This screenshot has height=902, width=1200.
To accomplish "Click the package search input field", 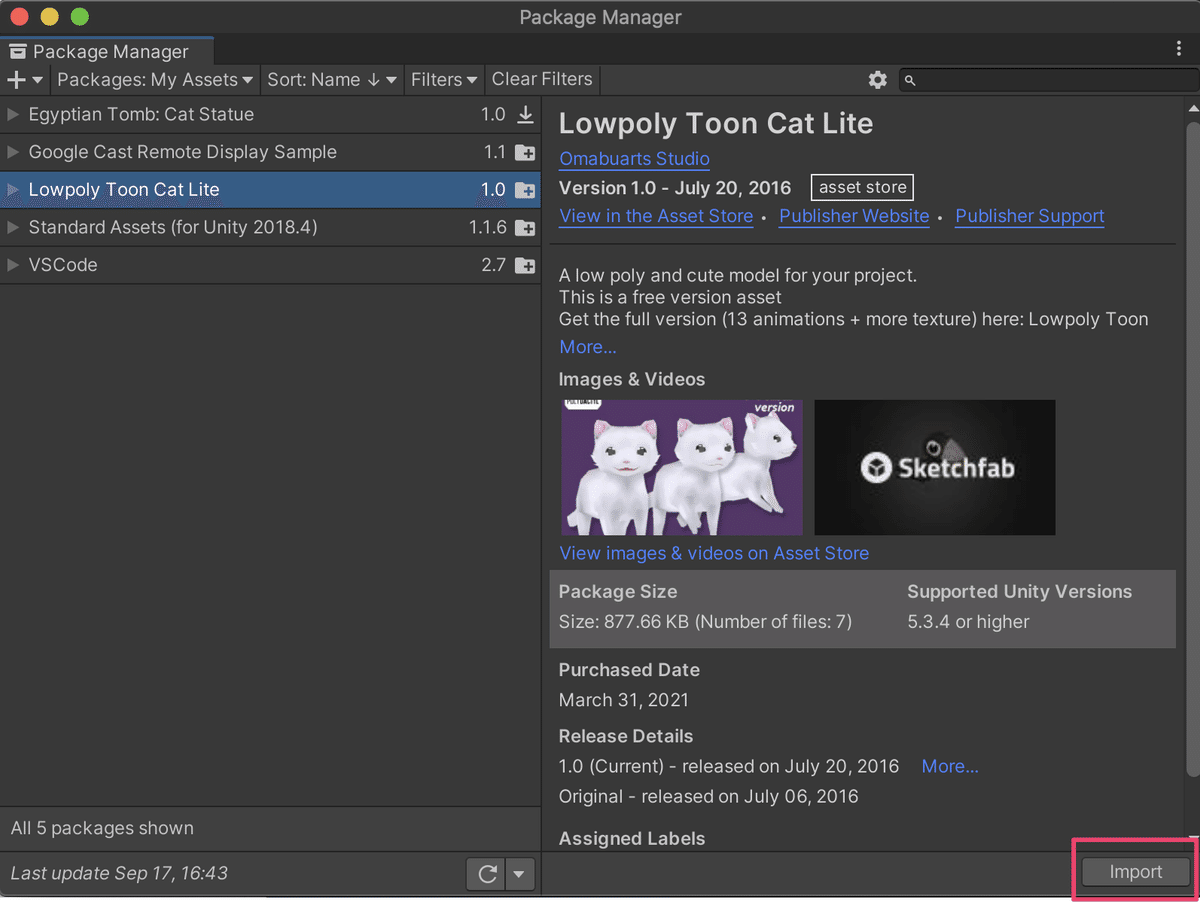I will tap(1050, 80).
